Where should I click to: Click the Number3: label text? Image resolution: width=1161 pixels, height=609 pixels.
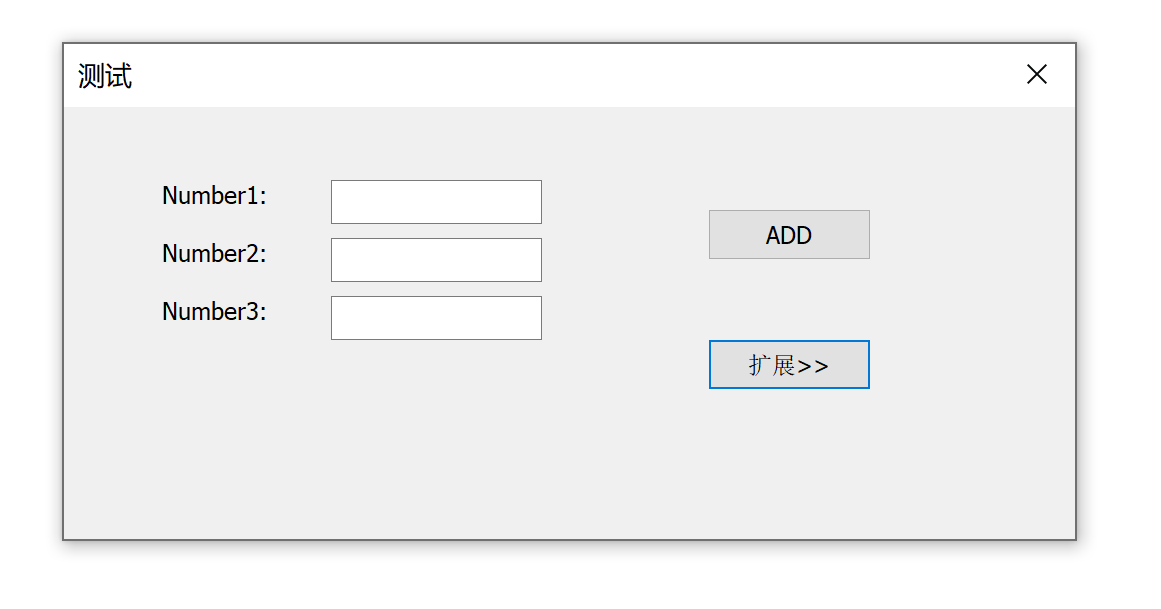tap(214, 312)
